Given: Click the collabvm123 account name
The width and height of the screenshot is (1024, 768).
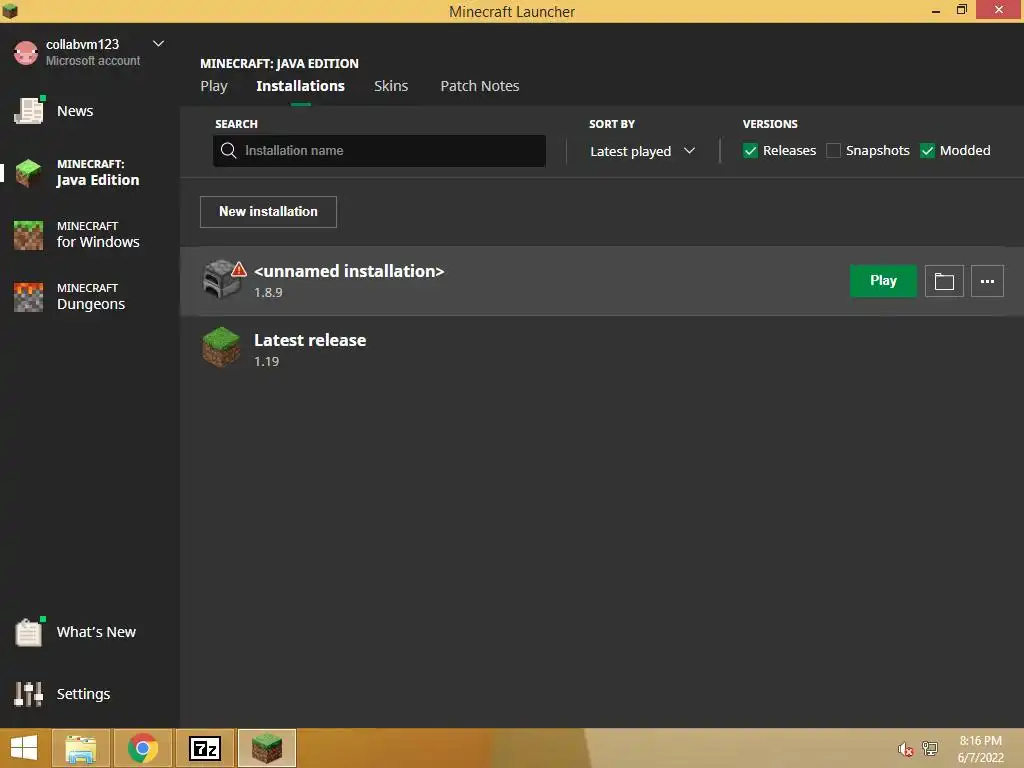Looking at the screenshot, I should 82,44.
